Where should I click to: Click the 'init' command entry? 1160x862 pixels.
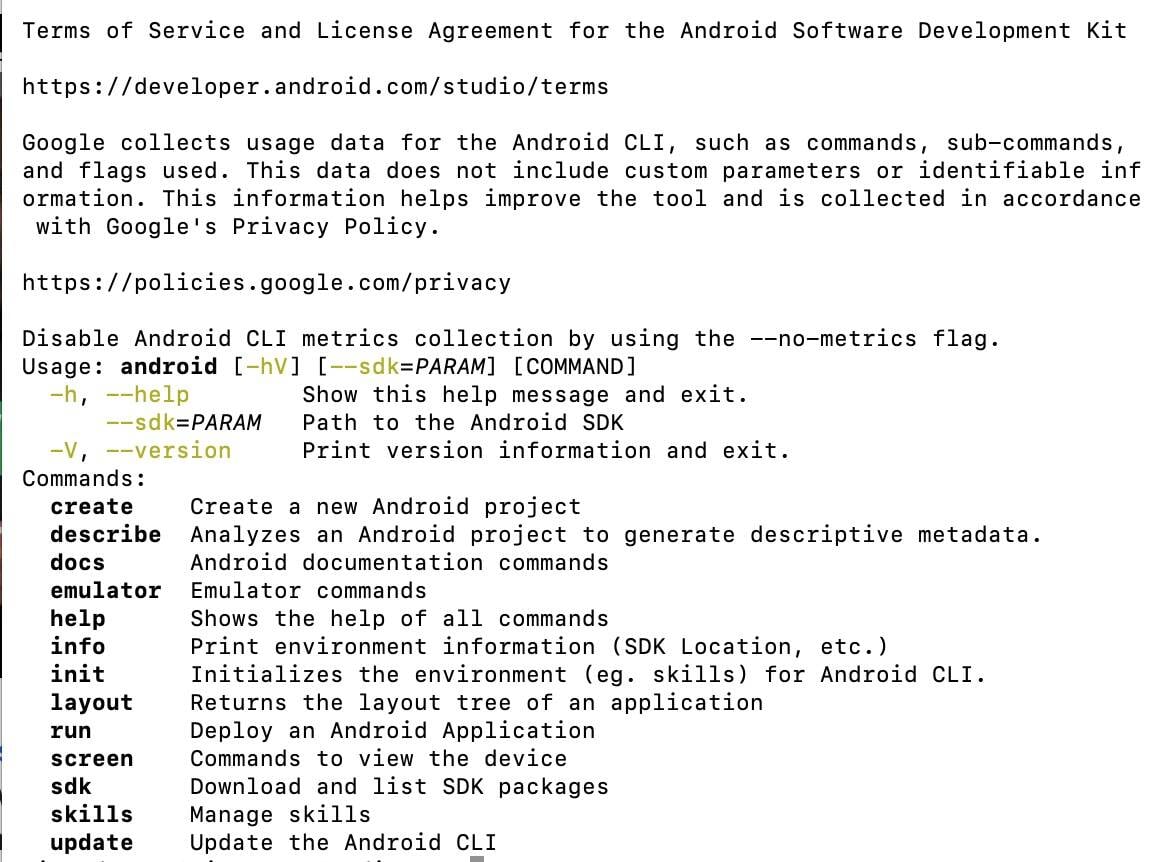click(77, 675)
